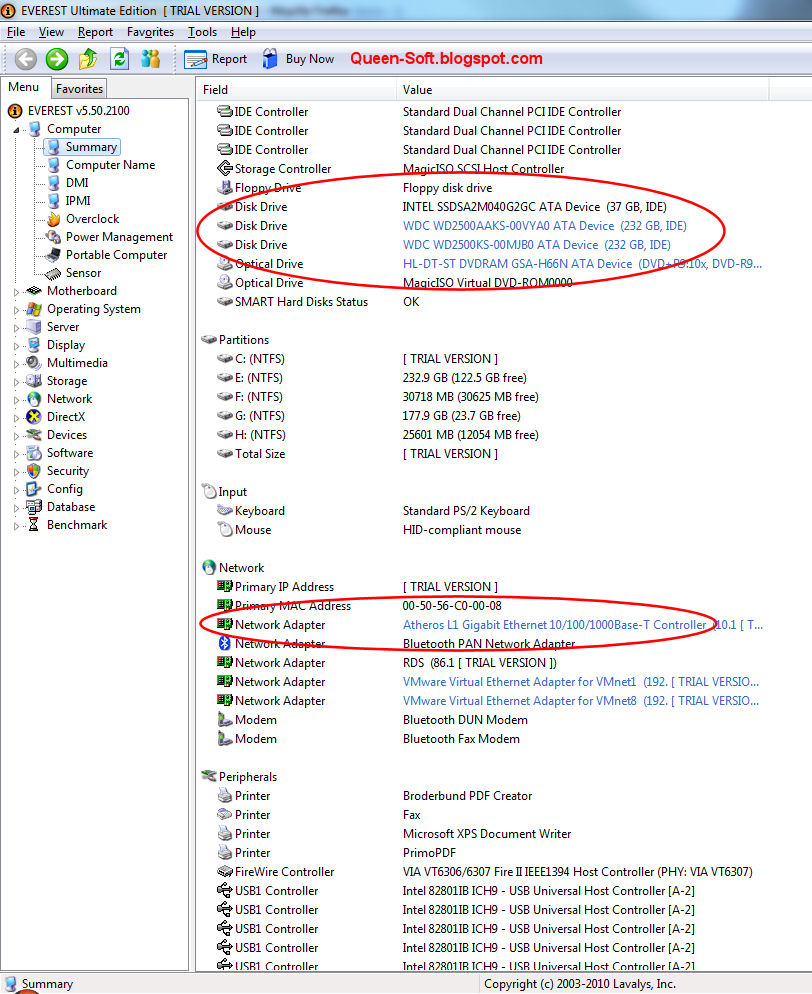Click the EVEREST v5.50.2100 root icon
812x994 pixels.
(x=15, y=112)
